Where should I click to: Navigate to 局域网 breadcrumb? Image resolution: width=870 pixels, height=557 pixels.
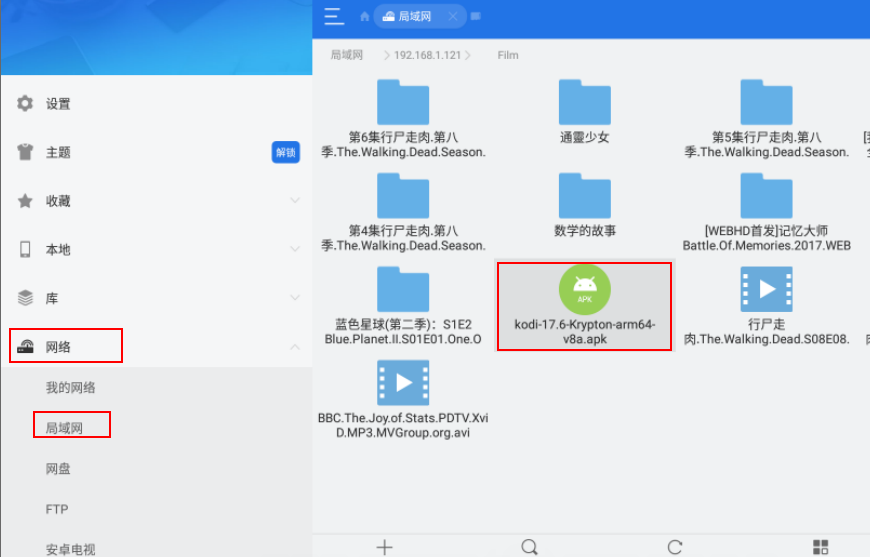pyautogui.click(x=347, y=55)
